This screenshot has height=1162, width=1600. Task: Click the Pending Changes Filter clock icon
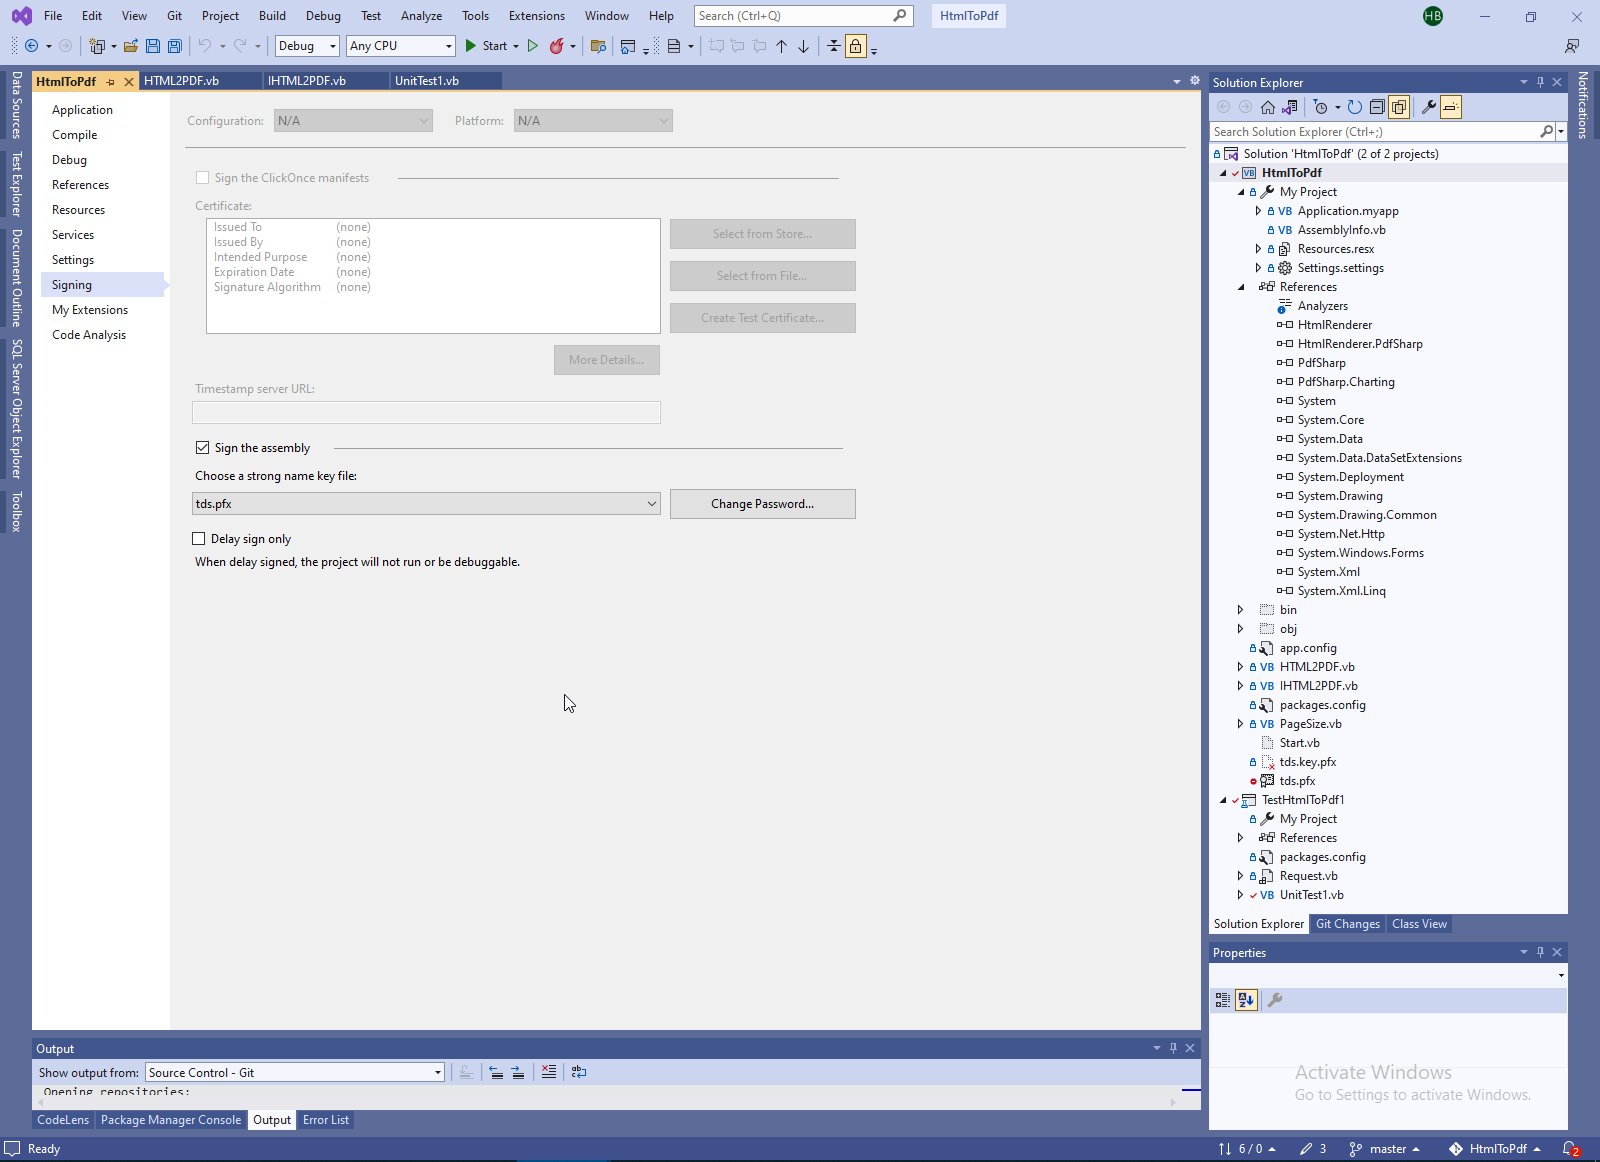pyautogui.click(x=1321, y=107)
